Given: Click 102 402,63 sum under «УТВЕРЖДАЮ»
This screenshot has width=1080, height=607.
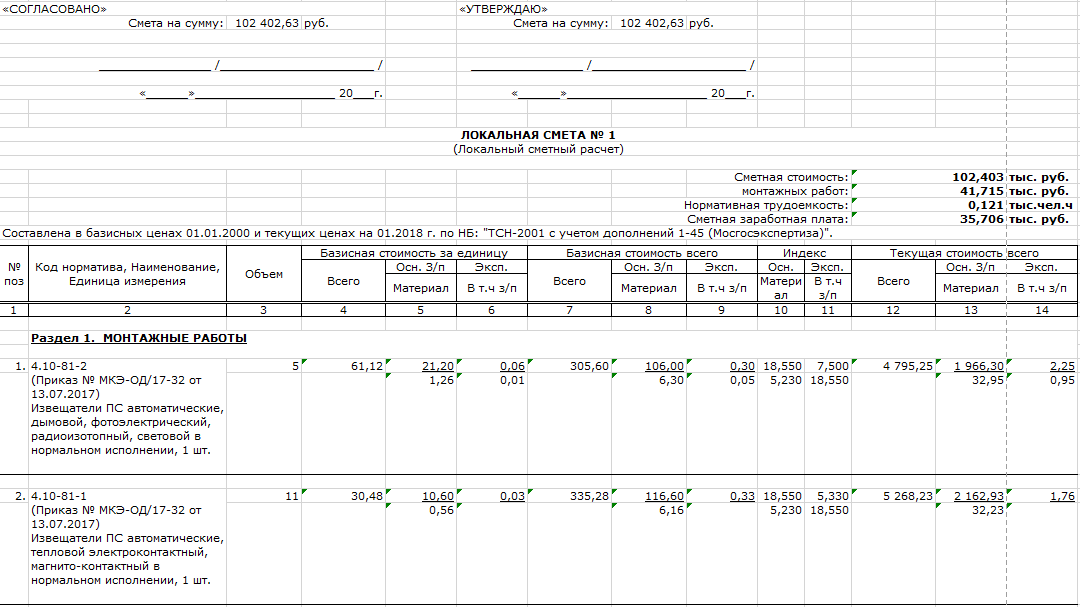Looking at the screenshot, I should (x=652, y=23).
